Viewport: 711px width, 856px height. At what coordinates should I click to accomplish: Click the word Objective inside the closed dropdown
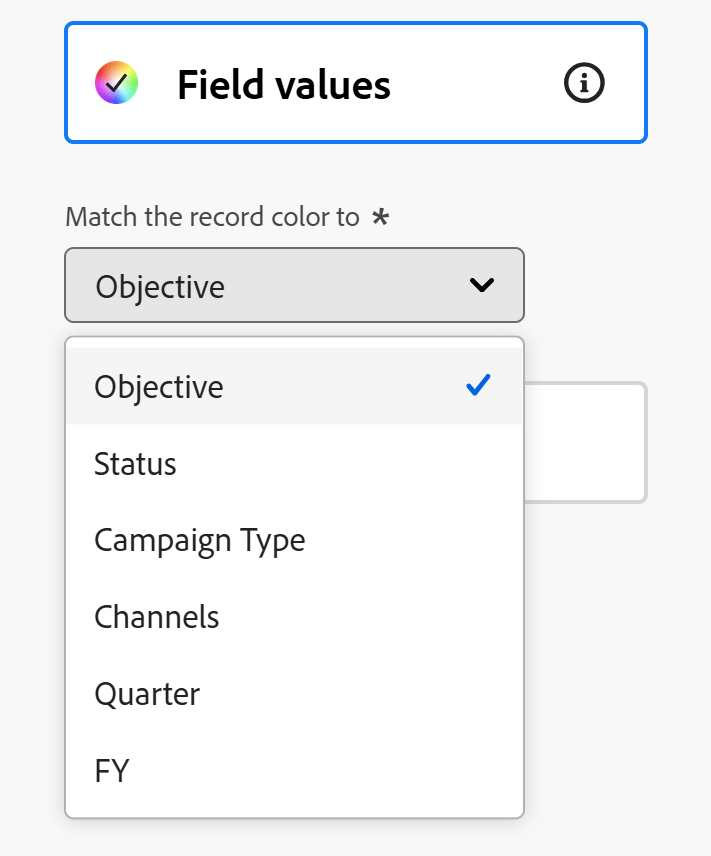pyautogui.click(x=160, y=287)
